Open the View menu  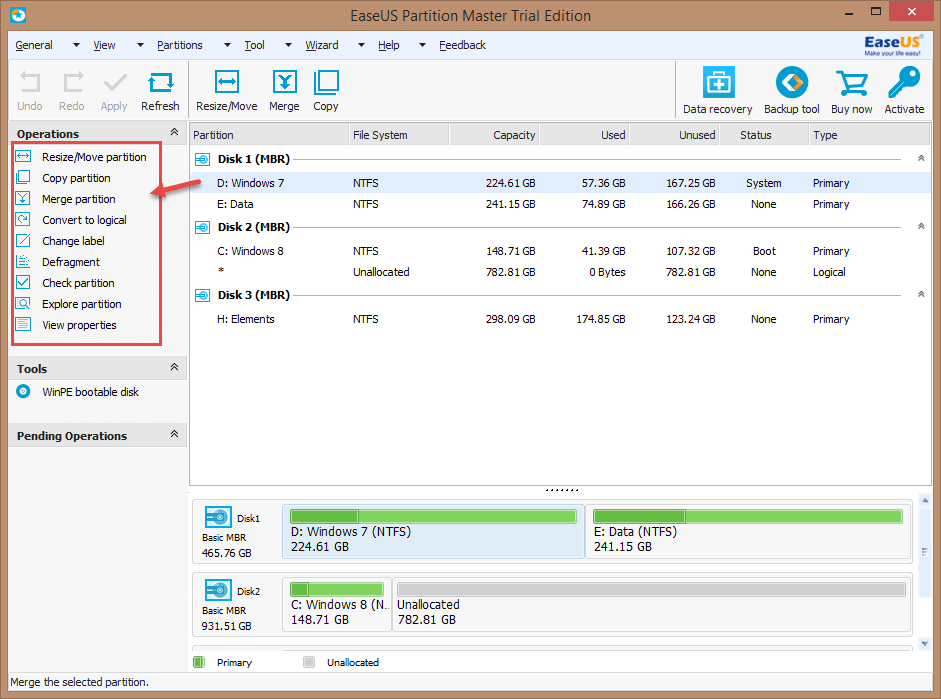[104, 45]
